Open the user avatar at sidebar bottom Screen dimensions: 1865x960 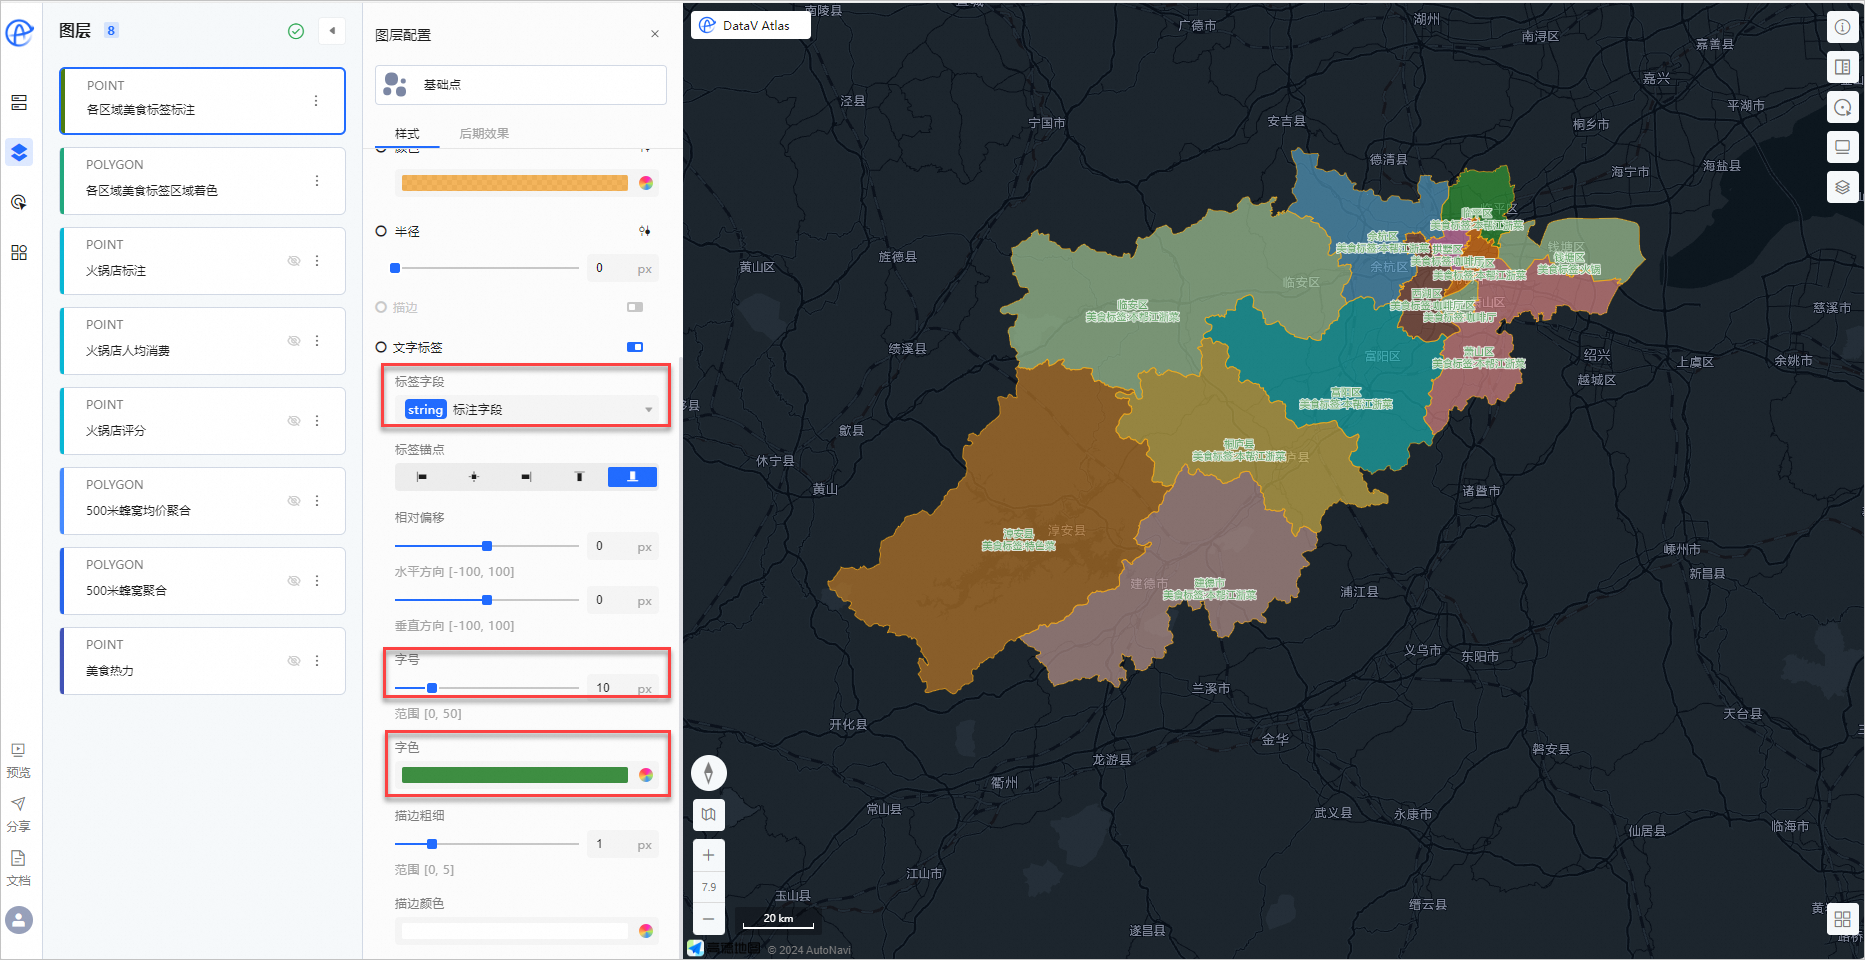tap(19, 920)
